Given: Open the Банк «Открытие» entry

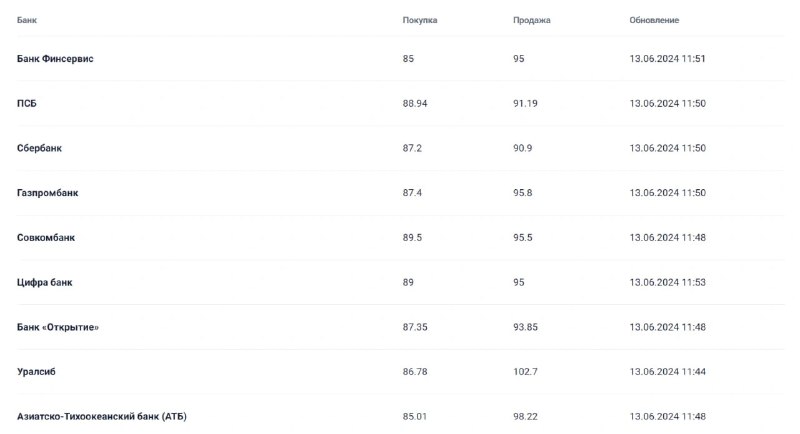Looking at the screenshot, I should point(58,327).
